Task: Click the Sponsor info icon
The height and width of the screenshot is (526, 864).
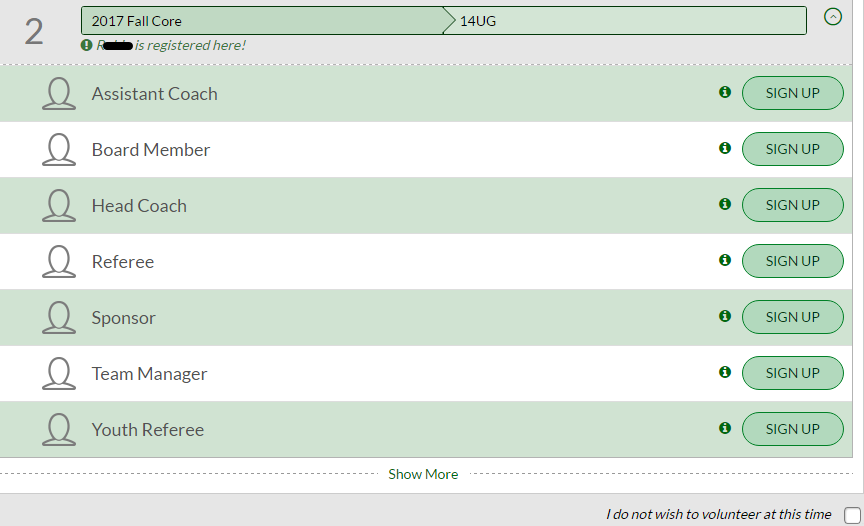Action: pos(725,316)
